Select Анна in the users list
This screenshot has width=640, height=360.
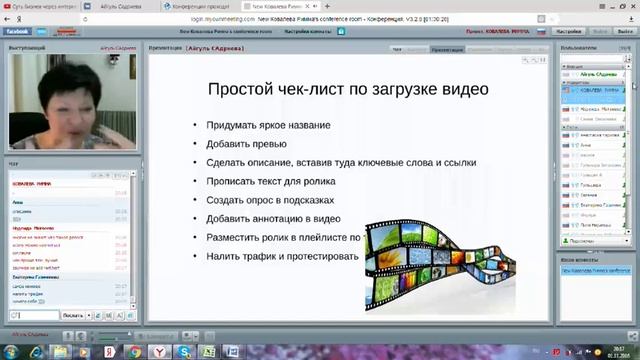pos(593,145)
